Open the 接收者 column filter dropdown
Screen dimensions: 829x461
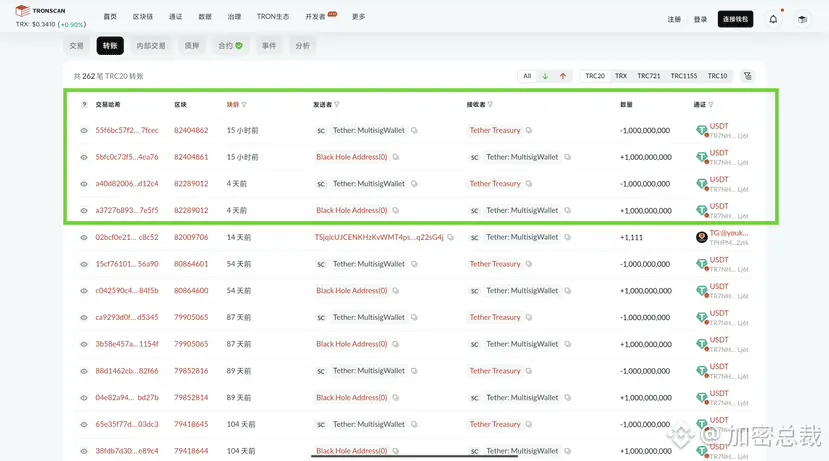click(490, 105)
